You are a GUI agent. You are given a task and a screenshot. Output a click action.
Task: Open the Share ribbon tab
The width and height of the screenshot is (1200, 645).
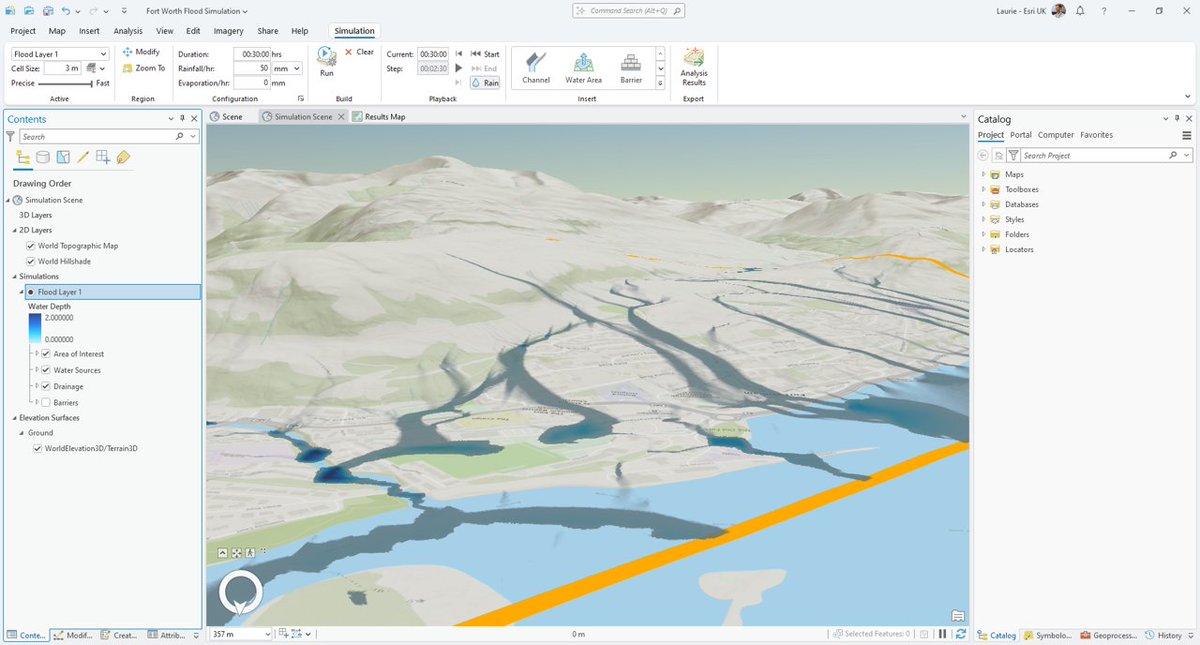(x=268, y=31)
